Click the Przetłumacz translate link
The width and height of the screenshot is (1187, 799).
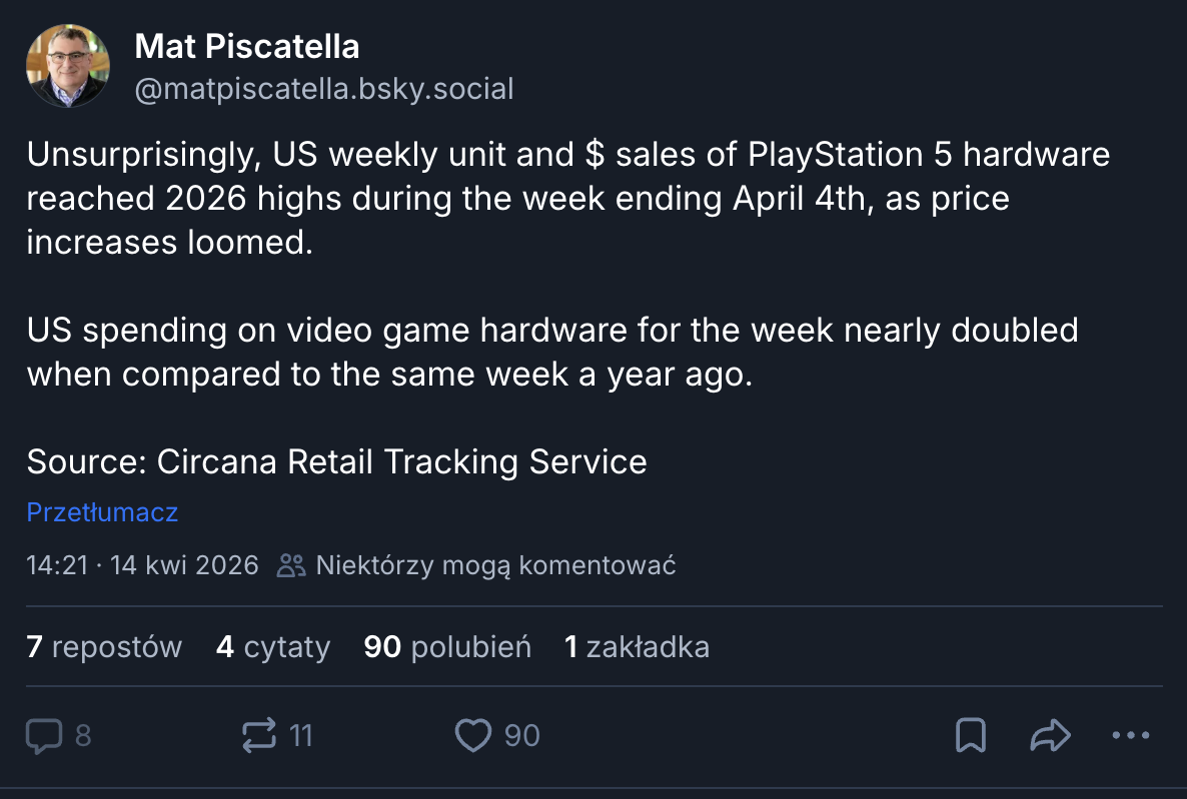[102, 513]
